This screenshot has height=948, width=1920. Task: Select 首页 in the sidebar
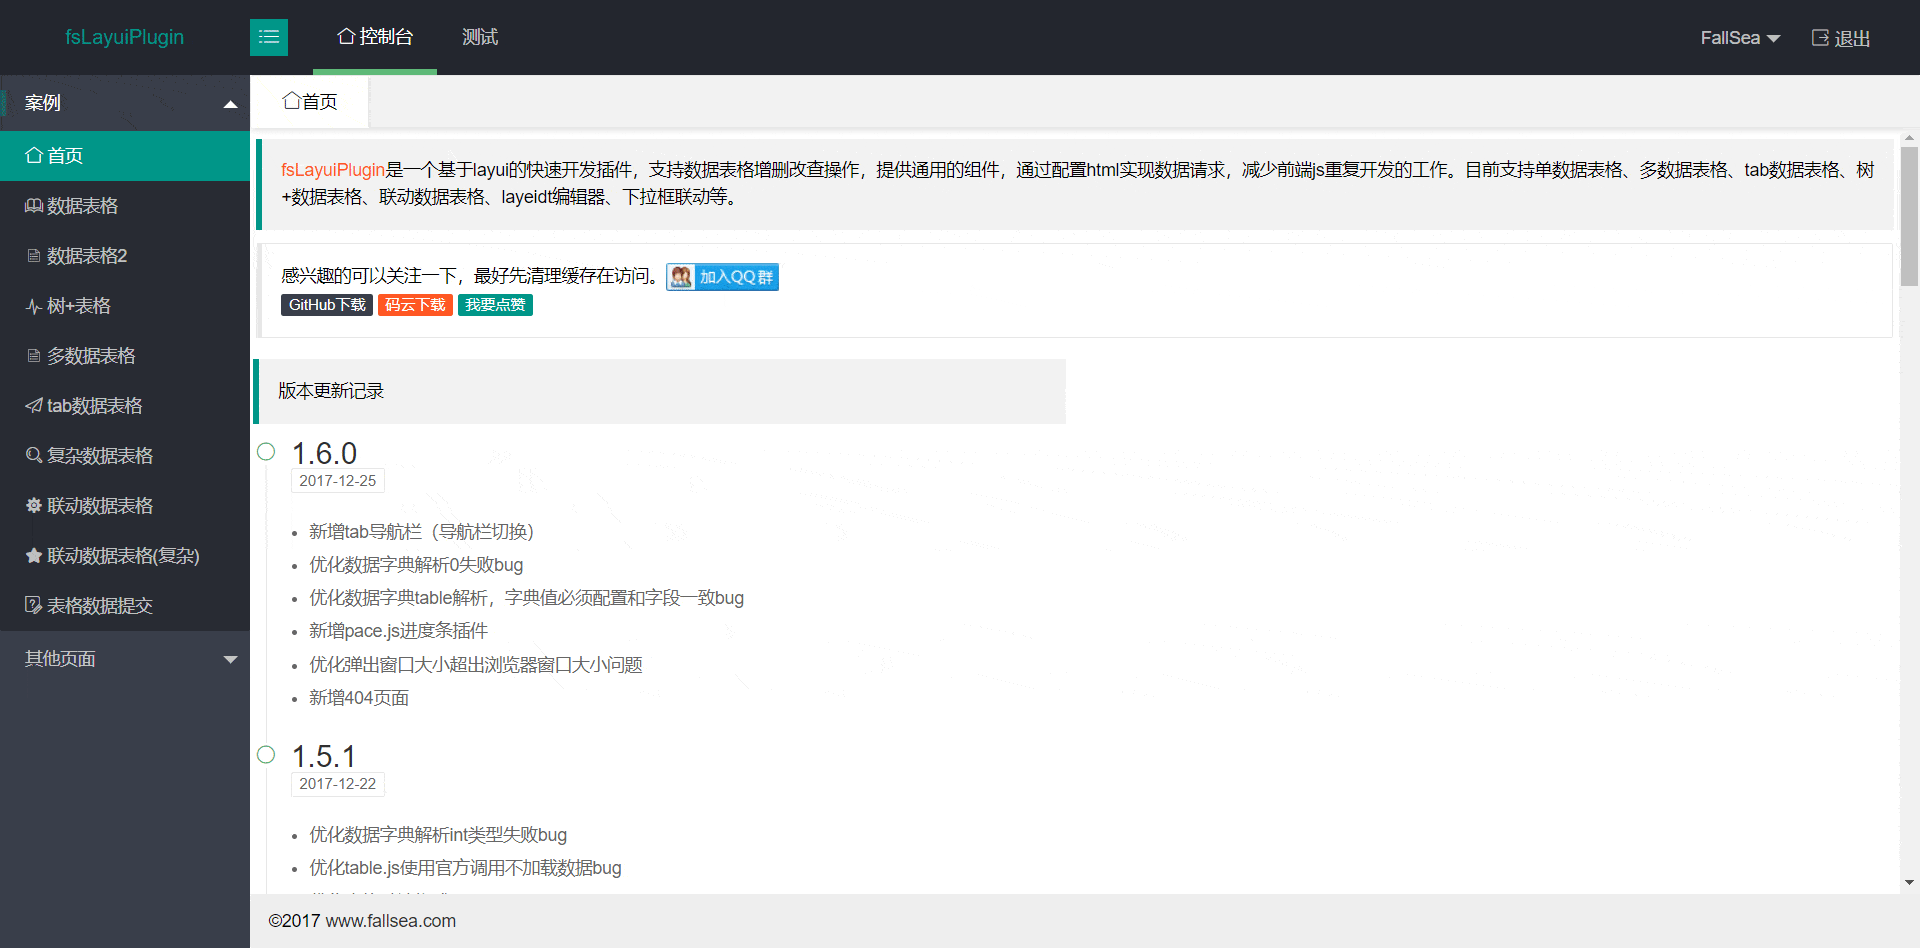click(x=125, y=156)
